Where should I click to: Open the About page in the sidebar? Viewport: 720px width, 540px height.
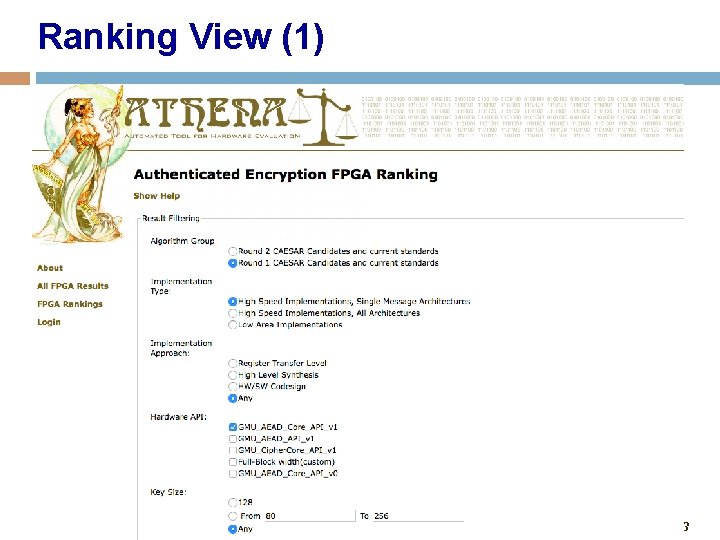pos(50,268)
